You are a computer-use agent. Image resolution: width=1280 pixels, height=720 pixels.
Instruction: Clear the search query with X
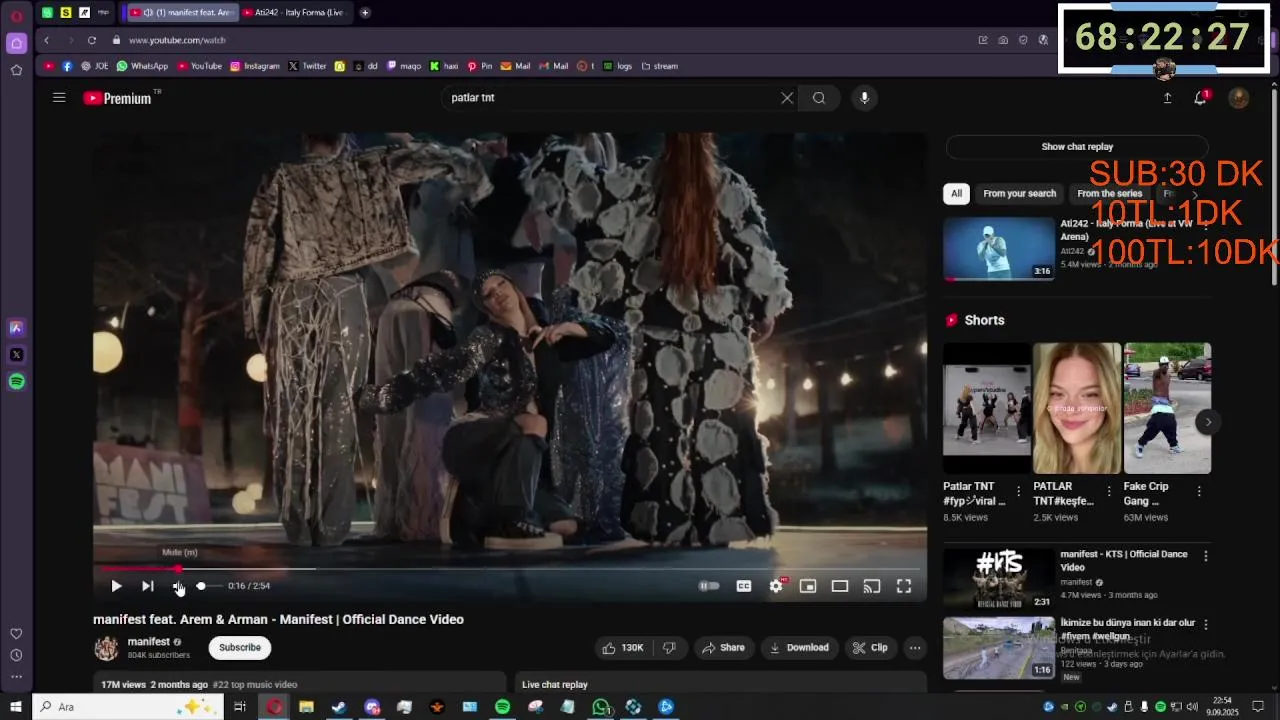787,98
